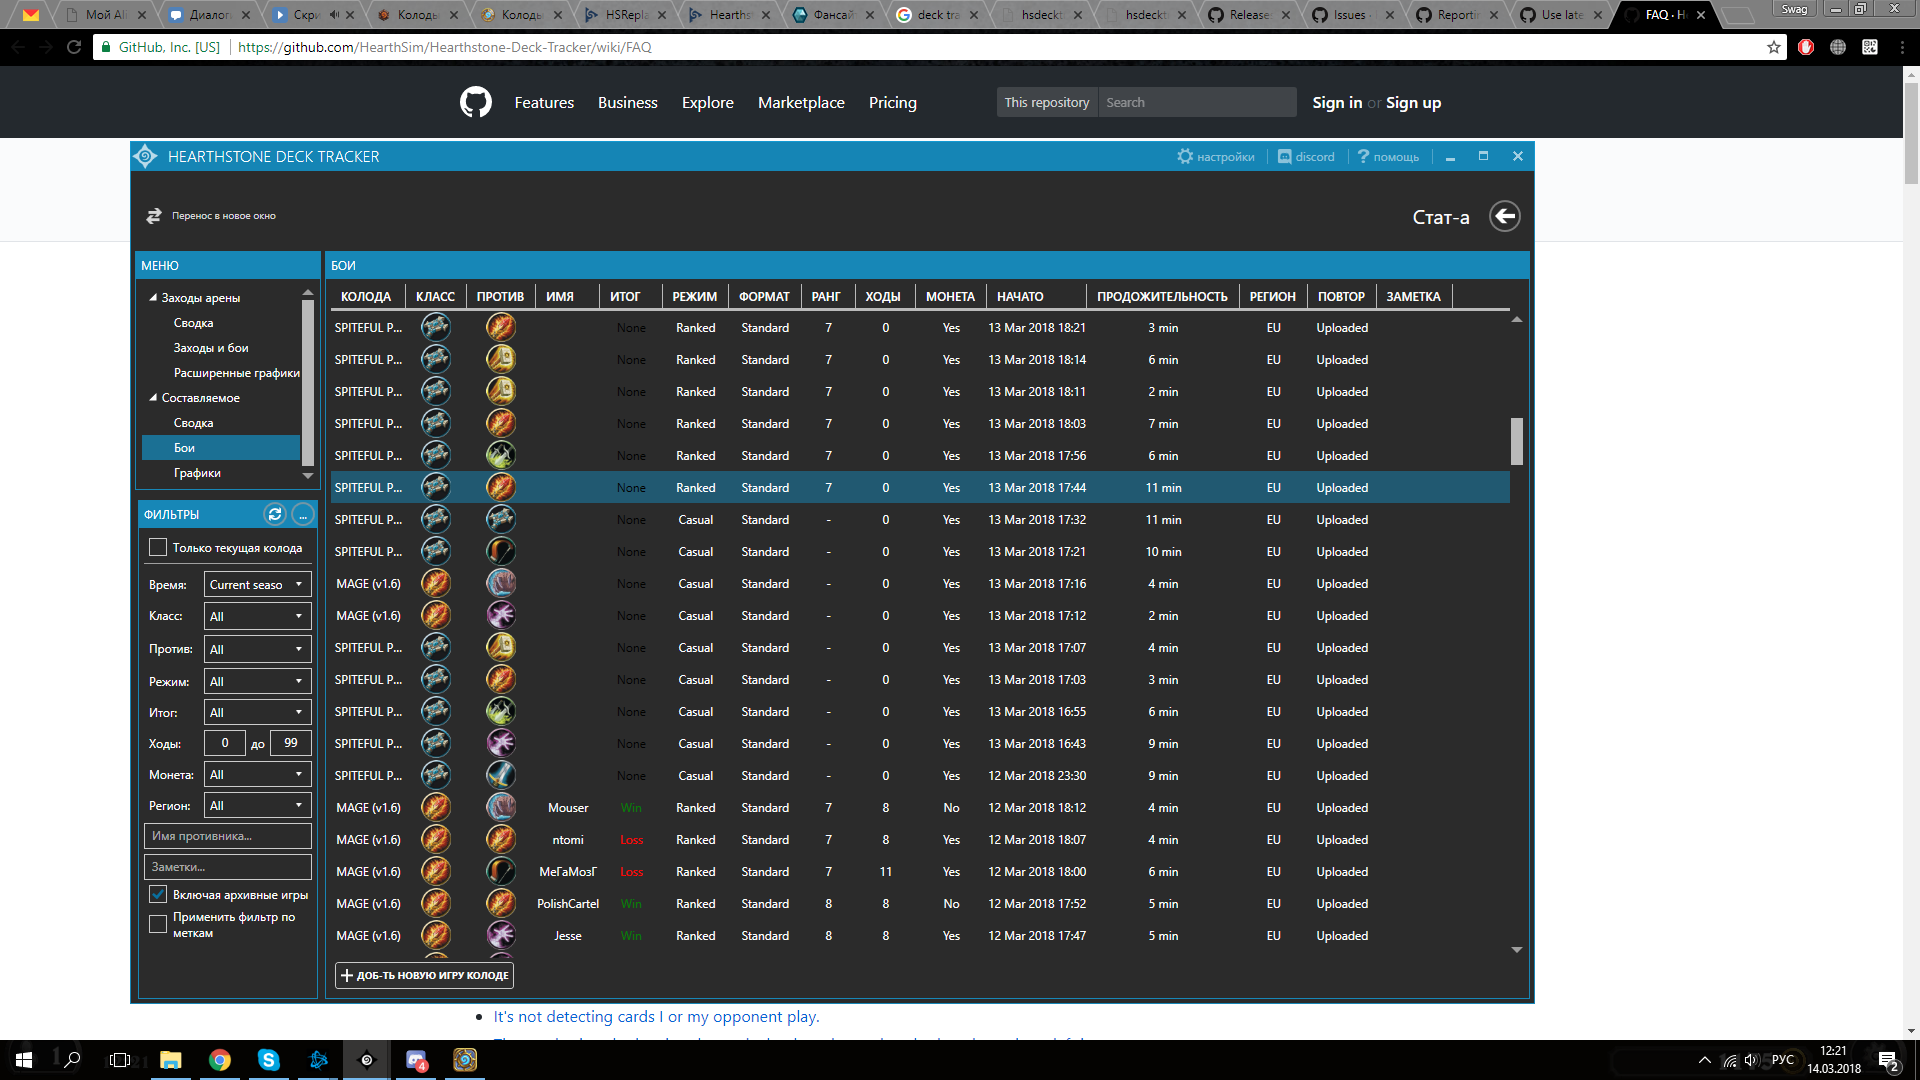Open the discord link icon

point(1284,157)
